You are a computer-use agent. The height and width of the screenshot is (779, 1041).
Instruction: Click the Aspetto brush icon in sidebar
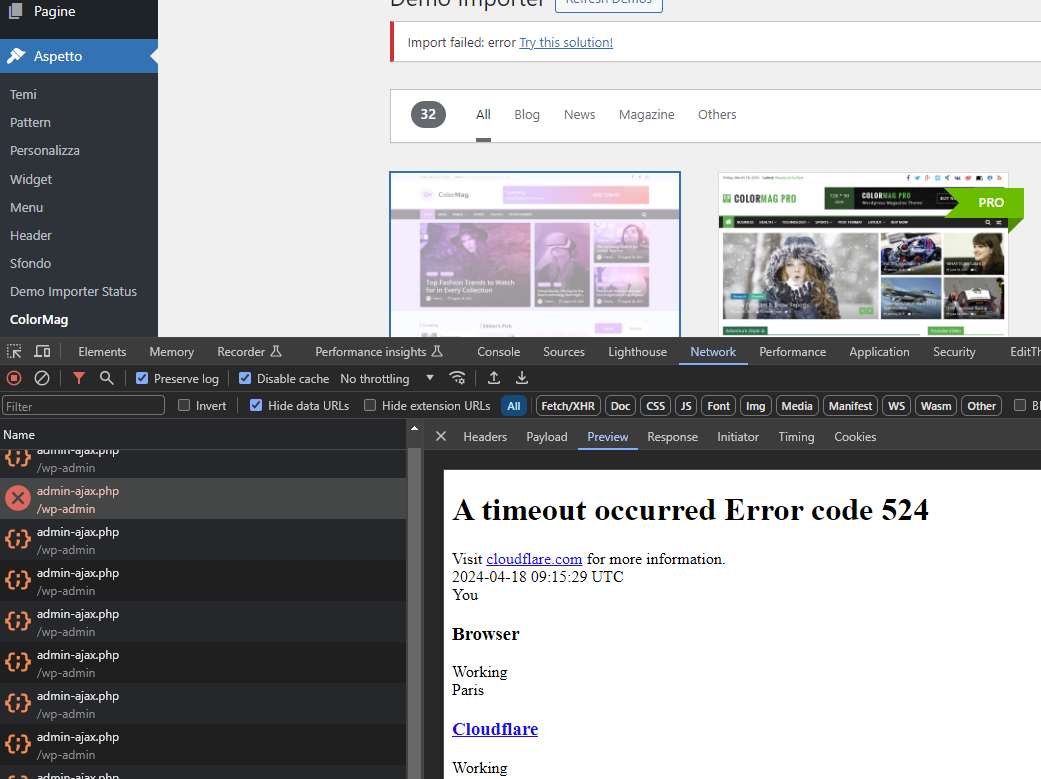tap(16, 56)
